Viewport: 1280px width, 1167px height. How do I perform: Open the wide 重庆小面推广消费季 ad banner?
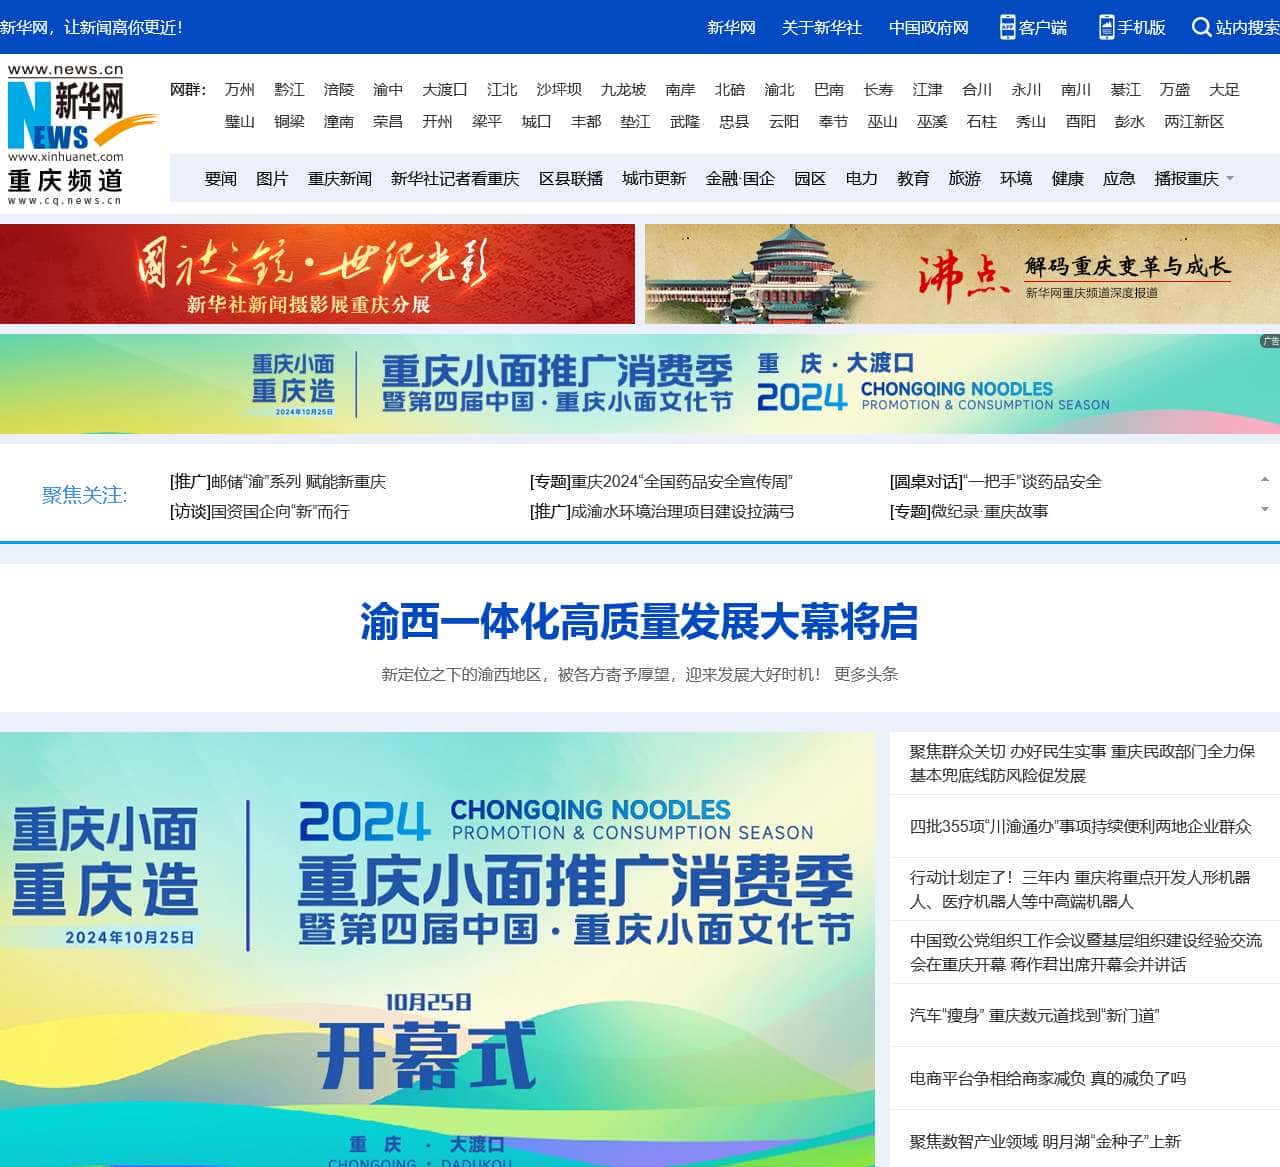tap(640, 384)
